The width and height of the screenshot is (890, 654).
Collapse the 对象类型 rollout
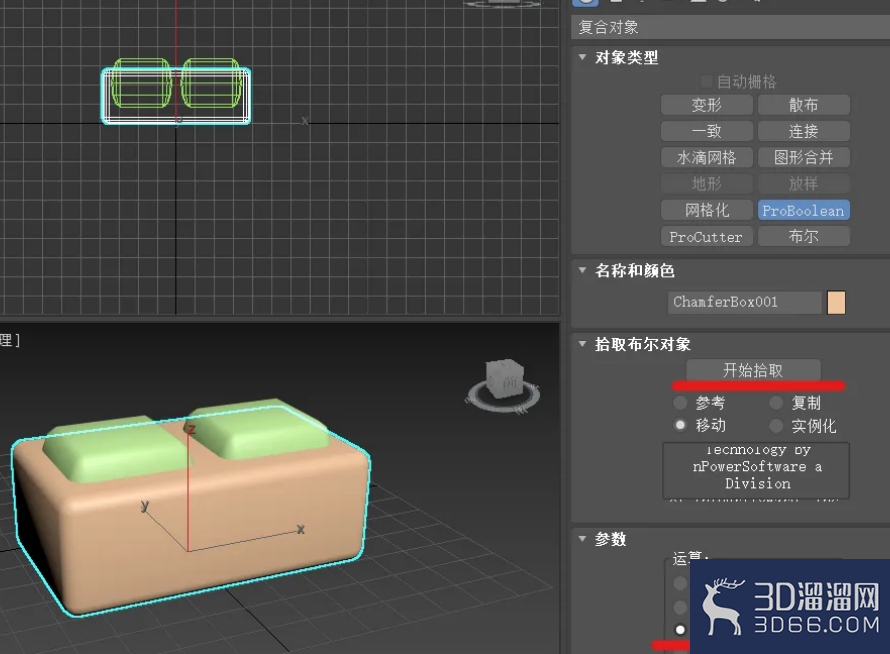[582, 57]
